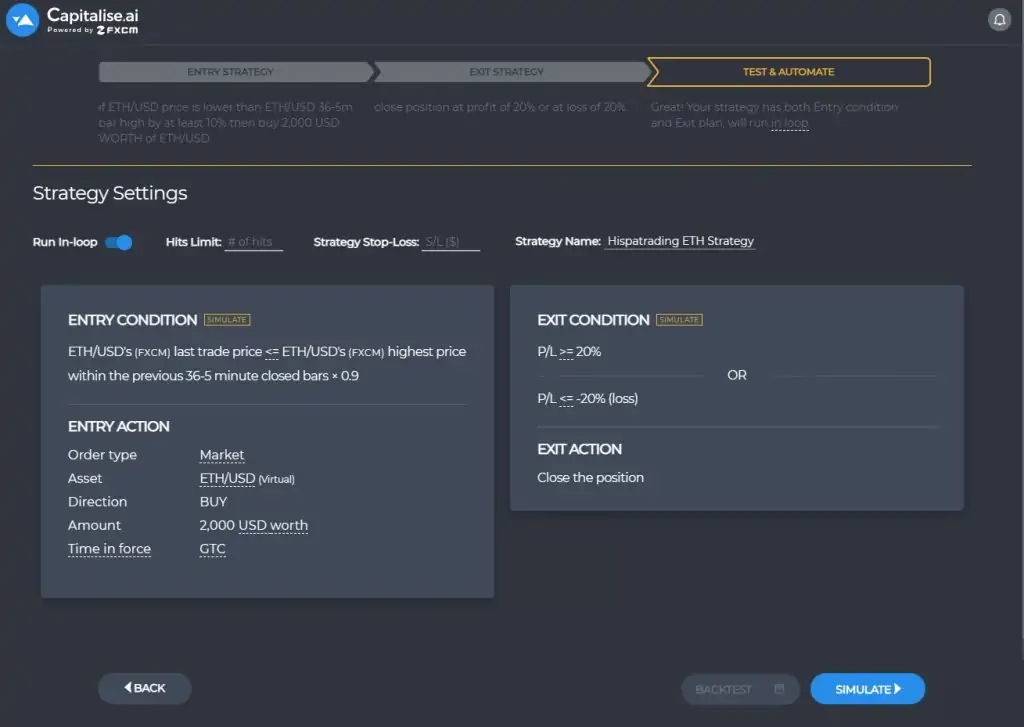Change the ETH/USD asset value
Screen dimensions: 1024x727
point(227,478)
